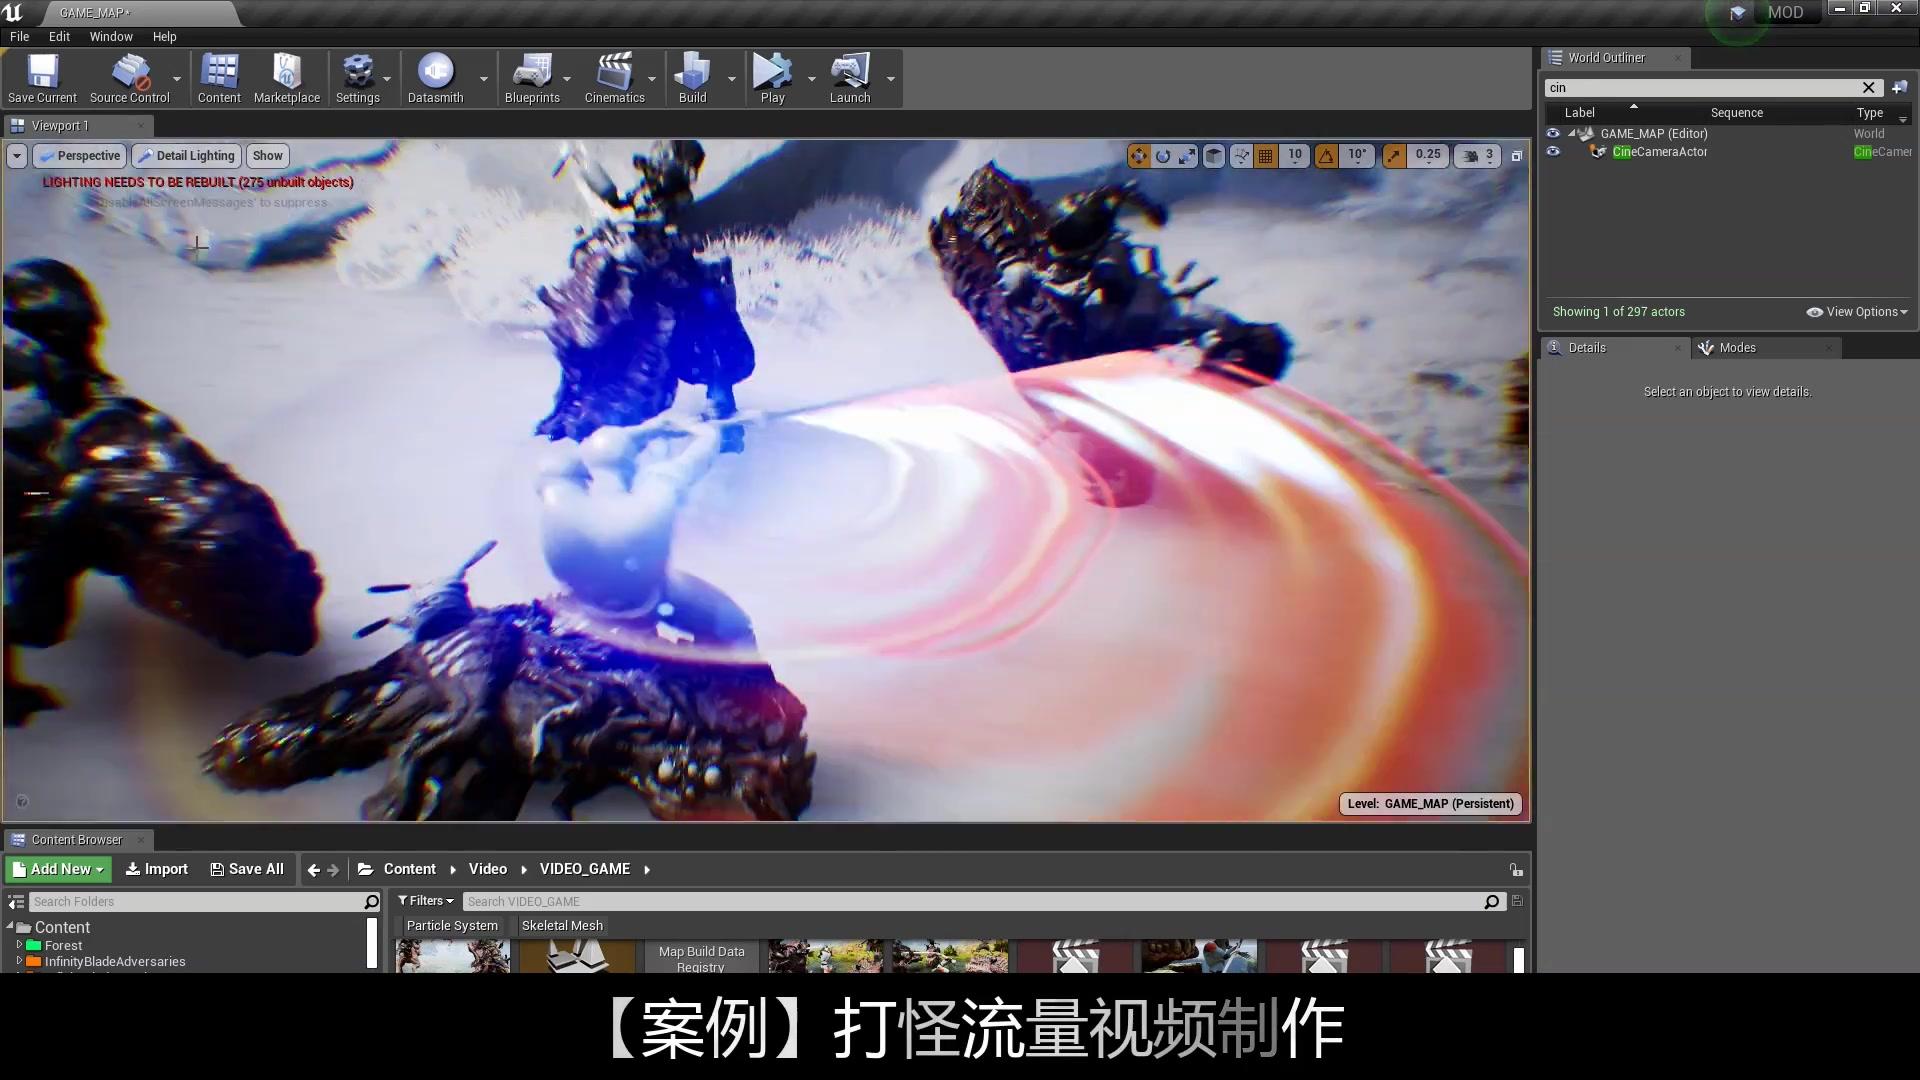Clear the World Outliner search with X
The width and height of the screenshot is (1920, 1080).
(1868, 88)
